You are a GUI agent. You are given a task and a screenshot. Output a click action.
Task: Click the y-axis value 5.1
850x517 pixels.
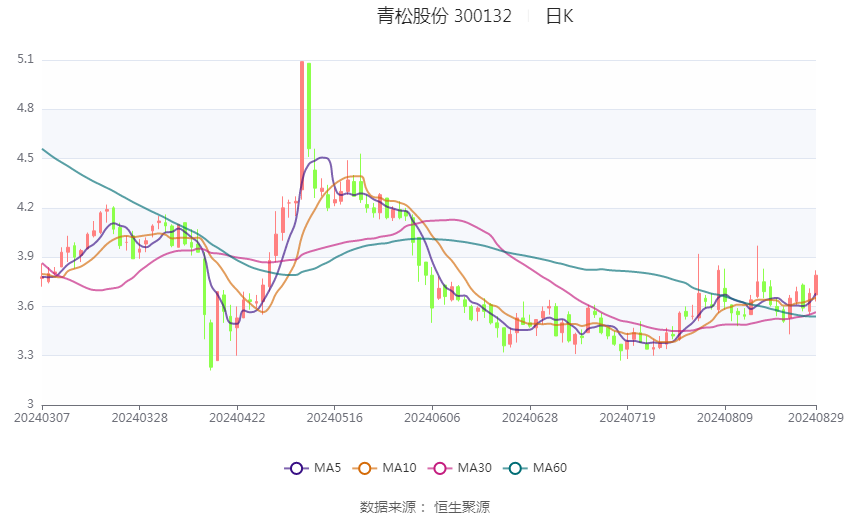[25, 59]
